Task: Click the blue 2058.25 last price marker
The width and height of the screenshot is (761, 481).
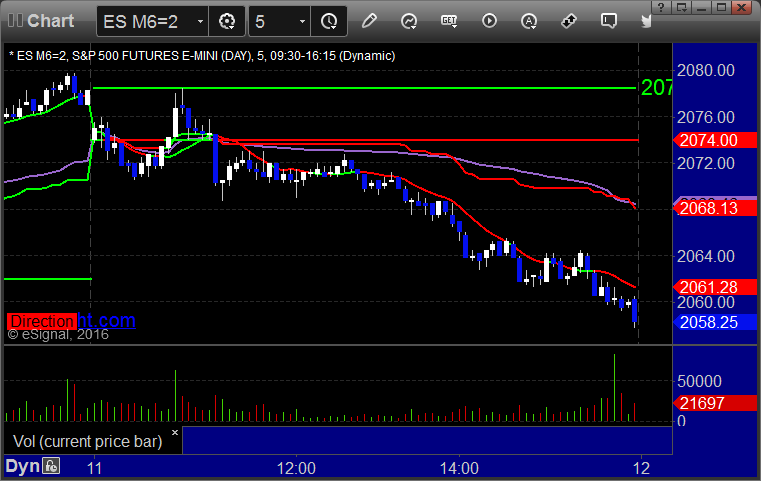Action: [x=715, y=322]
